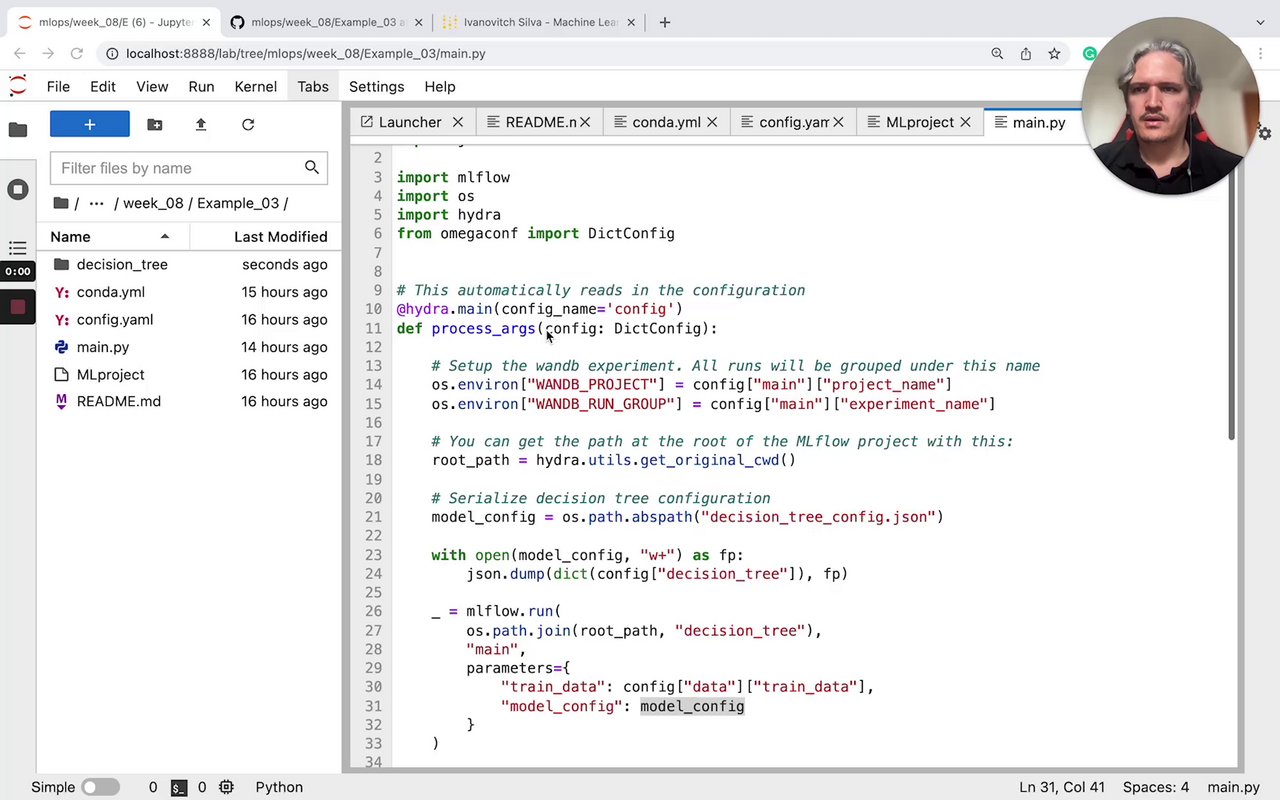
Task: Close the conda.yml tab
Action: pos(713,122)
